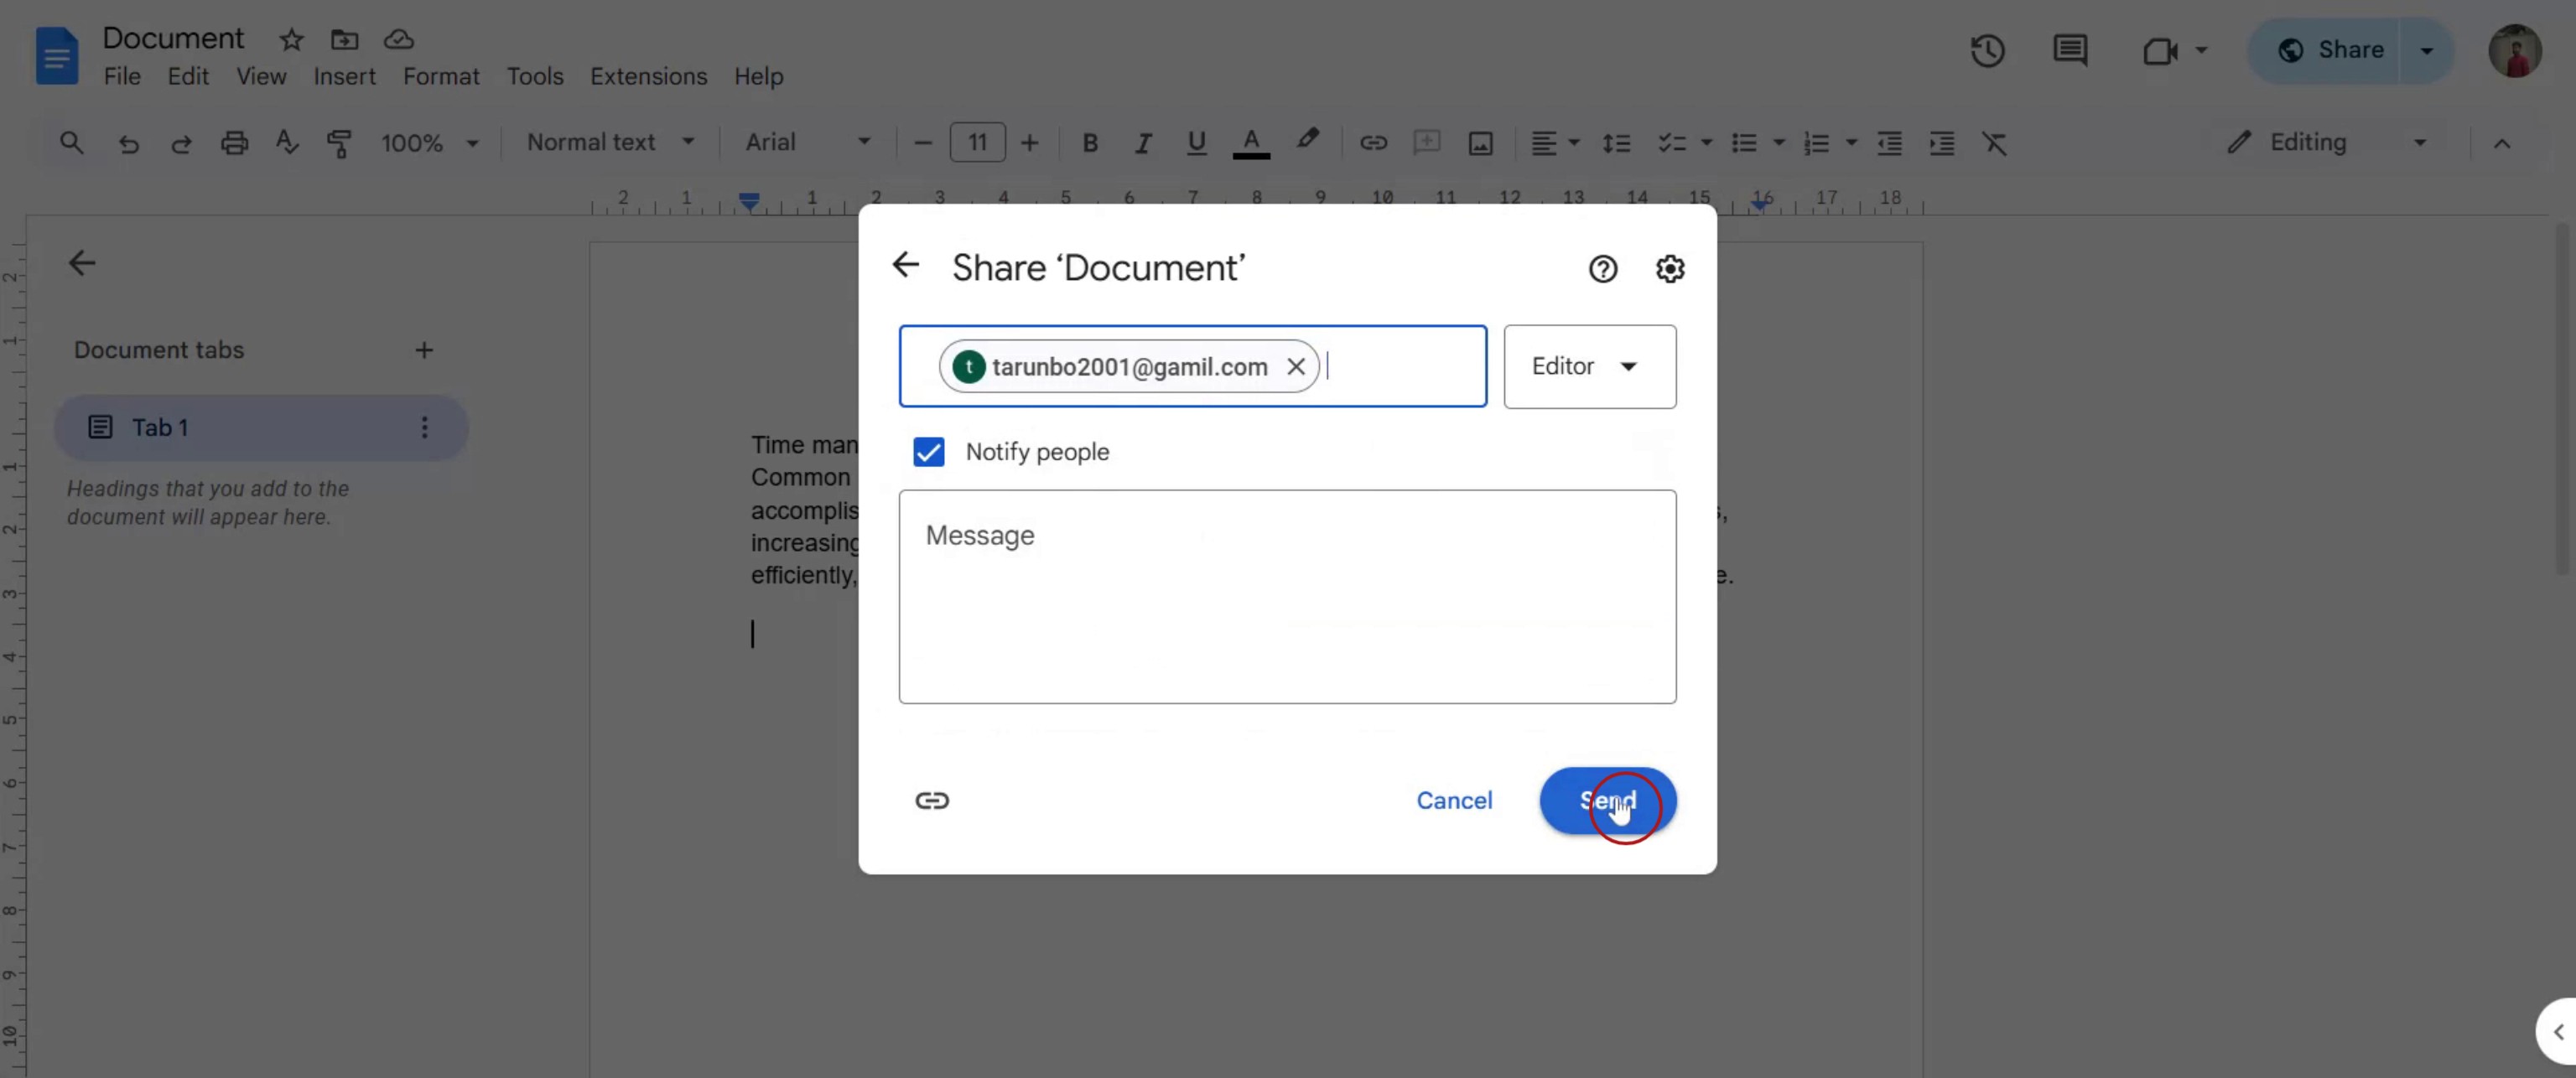This screenshot has width=2576, height=1078.
Task: Click the copy link icon in share dialog
Action: (931, 800)
